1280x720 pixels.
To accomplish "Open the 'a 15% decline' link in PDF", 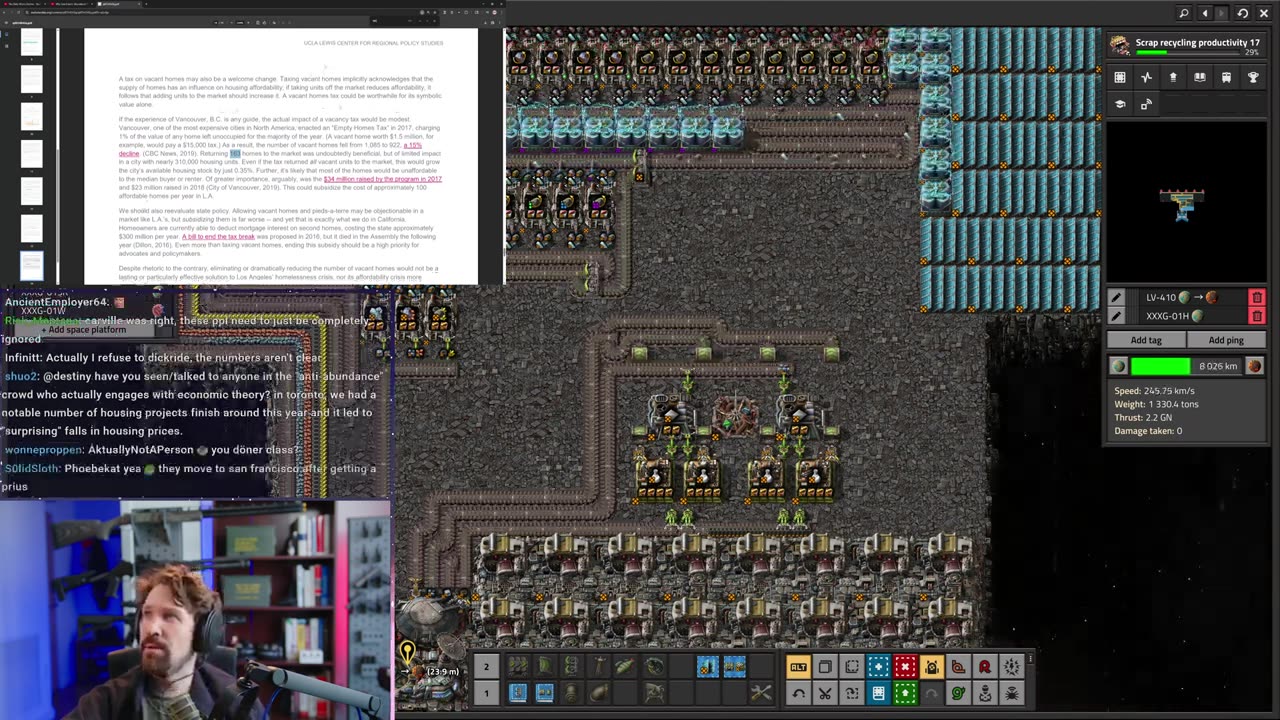I will pyautogui.click(x=412, y=145).
